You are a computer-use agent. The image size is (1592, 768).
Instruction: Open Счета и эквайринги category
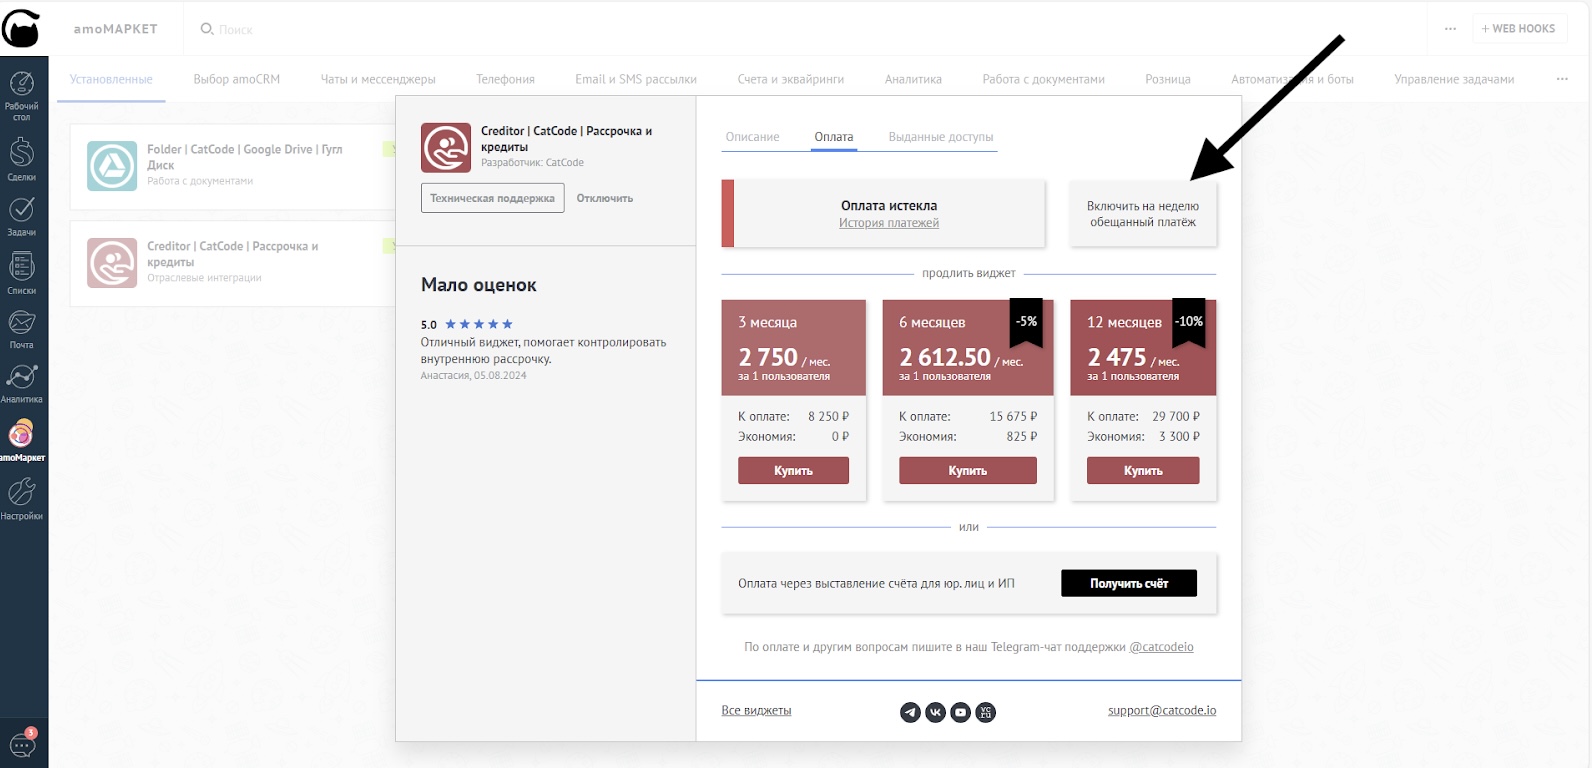791,79
